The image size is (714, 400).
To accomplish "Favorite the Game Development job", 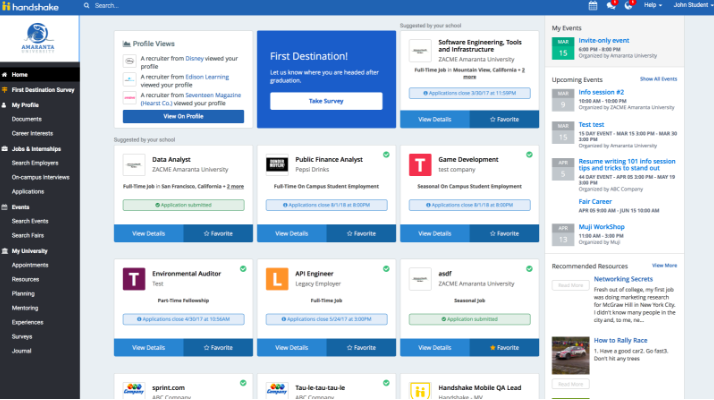I will (x=504, y=233).
